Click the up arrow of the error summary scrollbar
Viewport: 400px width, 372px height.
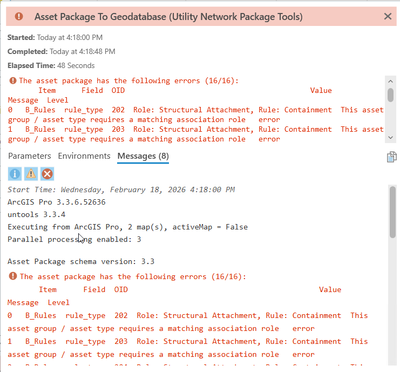[x=391, y=81]
